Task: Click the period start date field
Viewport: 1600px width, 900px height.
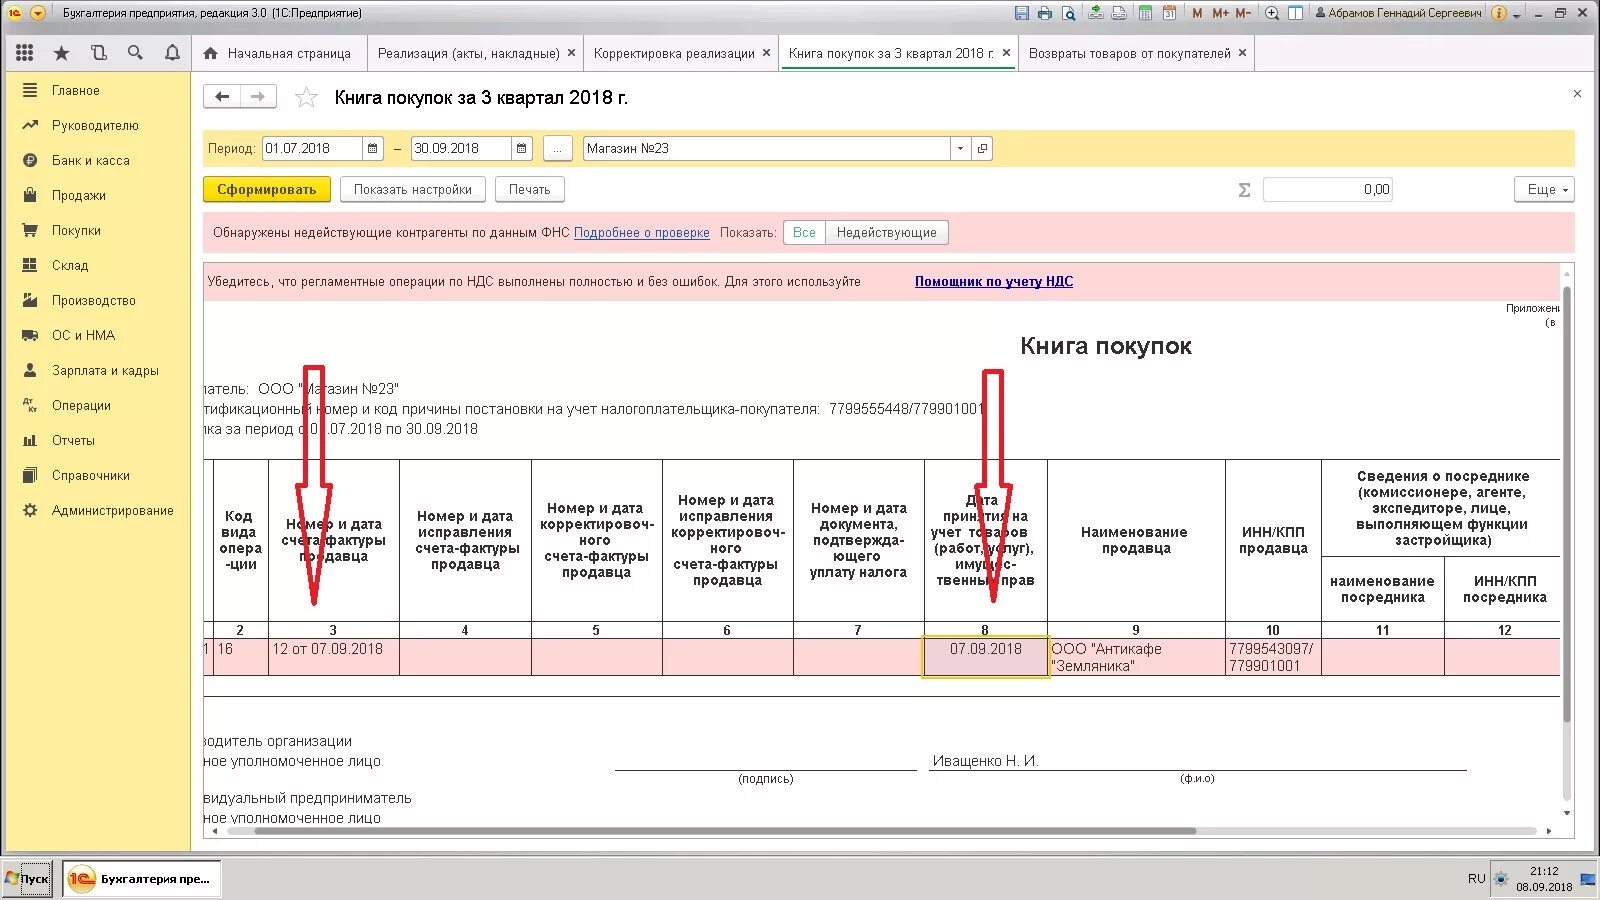Action: pos(312,148)
